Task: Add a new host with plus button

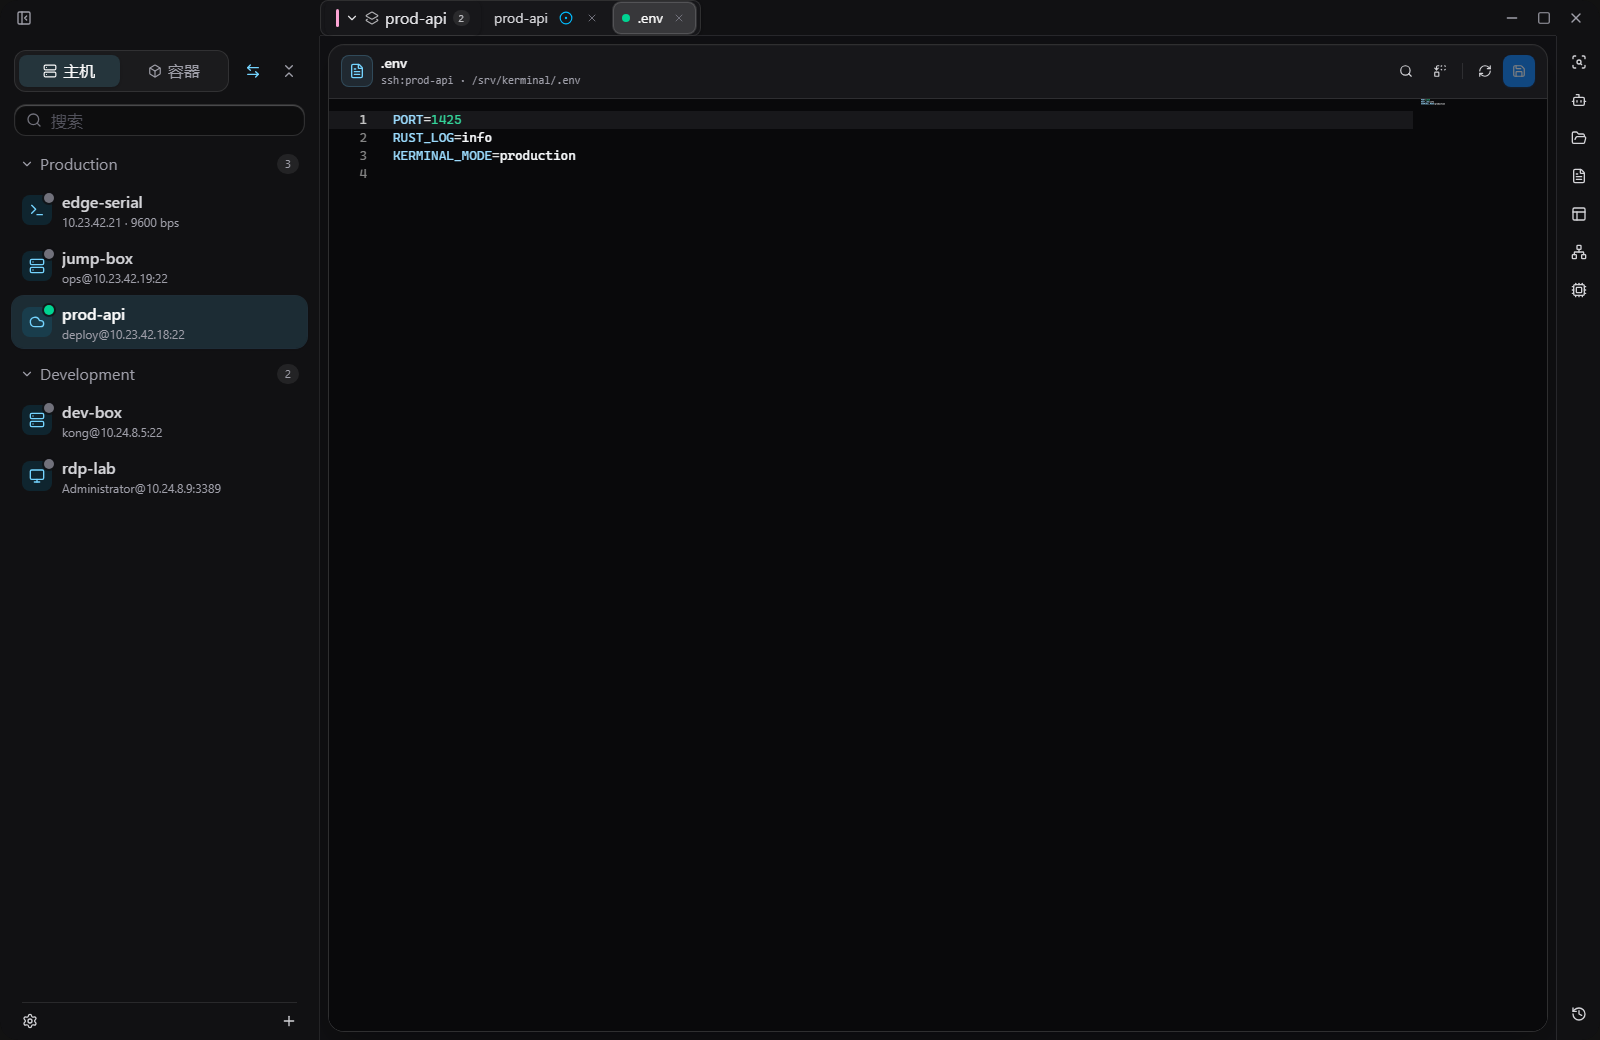Action: pos(289,1021)
